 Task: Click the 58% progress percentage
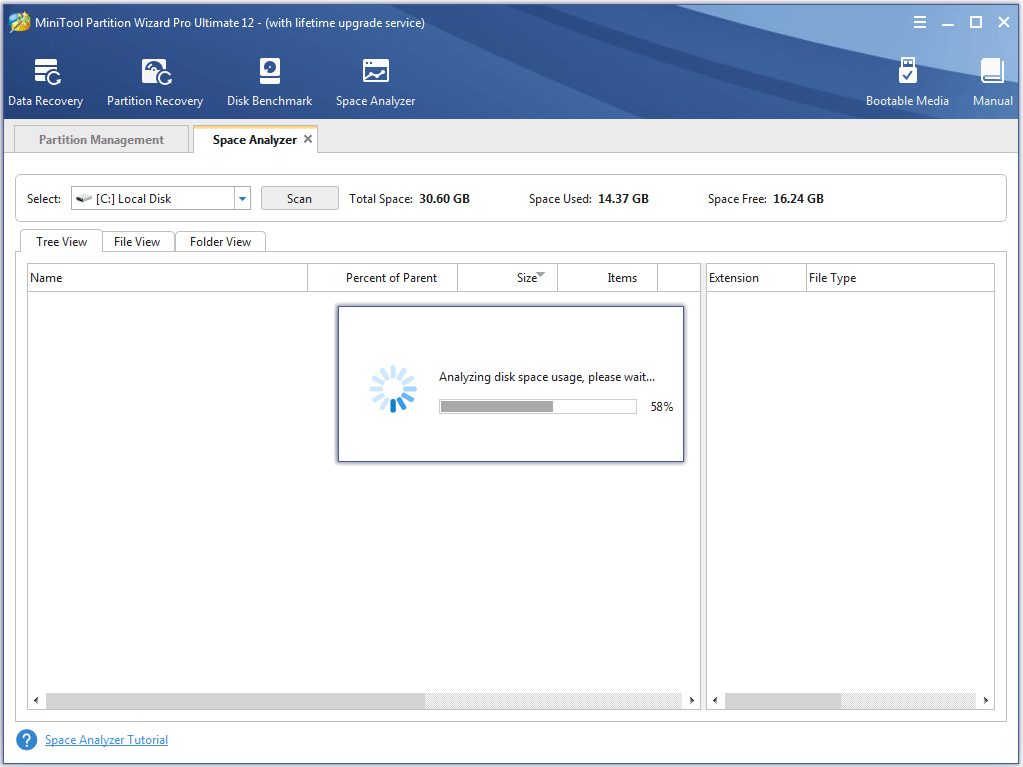(x=662, y=407)
